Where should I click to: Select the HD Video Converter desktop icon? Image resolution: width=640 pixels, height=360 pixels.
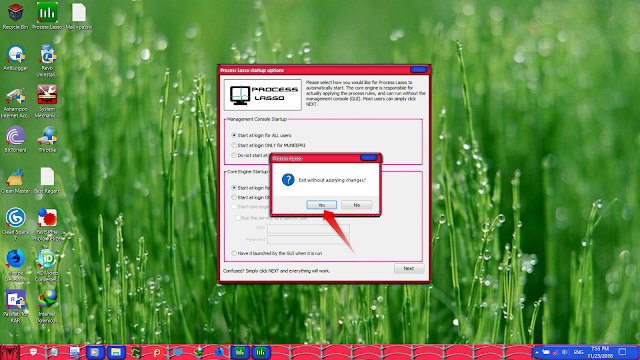(47, 265)
